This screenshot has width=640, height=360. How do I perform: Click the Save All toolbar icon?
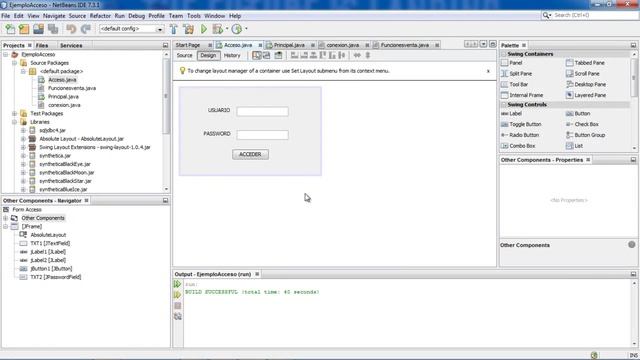[53, 29]
